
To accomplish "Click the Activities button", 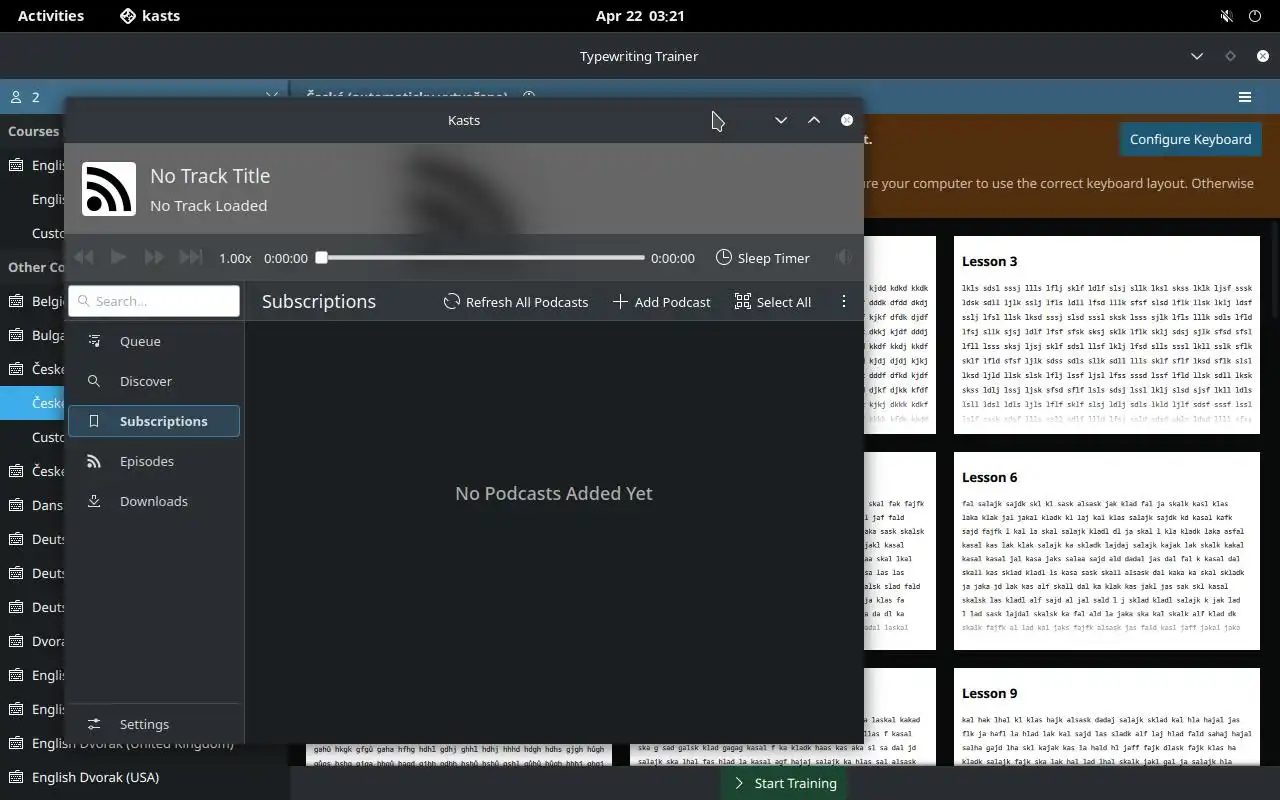I will 51,16.
